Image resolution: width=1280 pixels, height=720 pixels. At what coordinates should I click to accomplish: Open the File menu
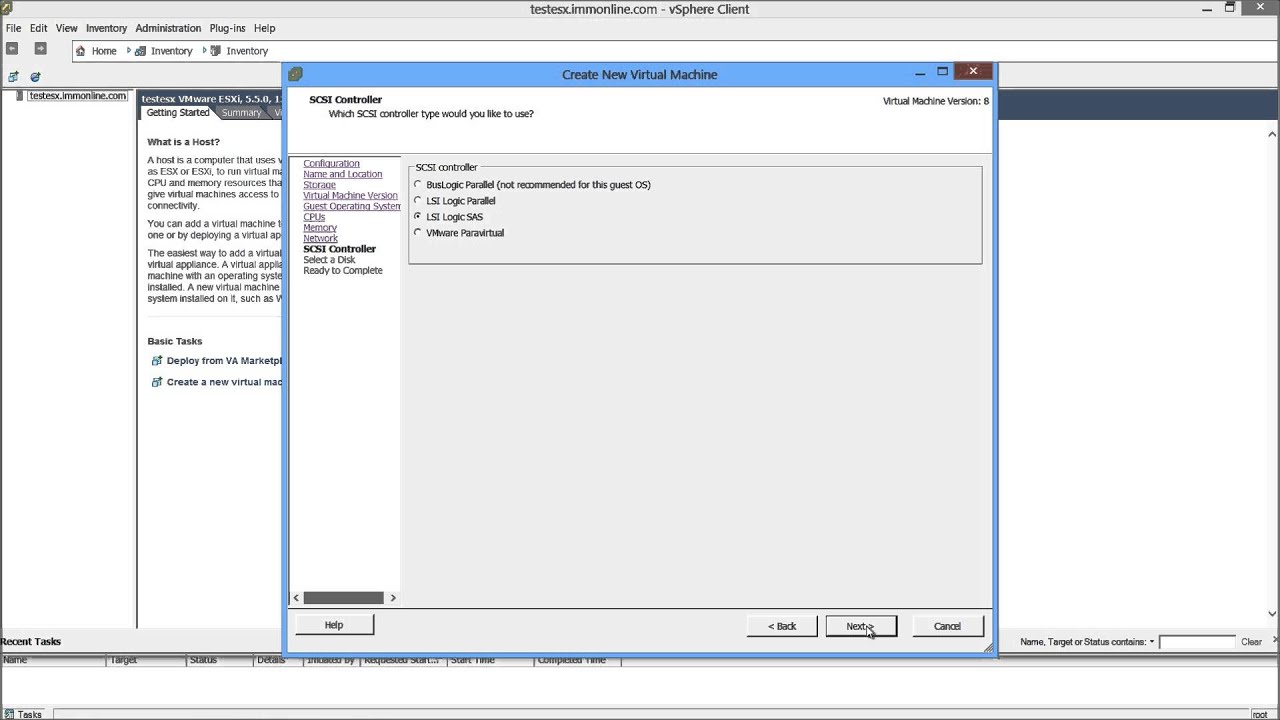13,28
